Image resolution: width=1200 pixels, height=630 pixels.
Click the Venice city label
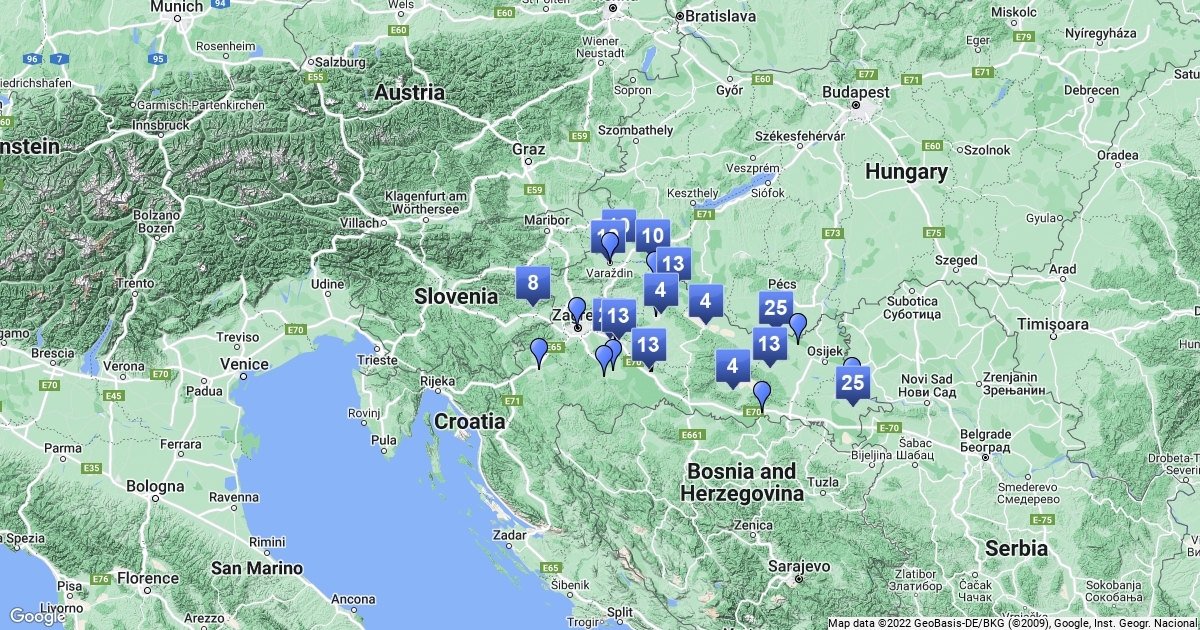coord(245,364)
